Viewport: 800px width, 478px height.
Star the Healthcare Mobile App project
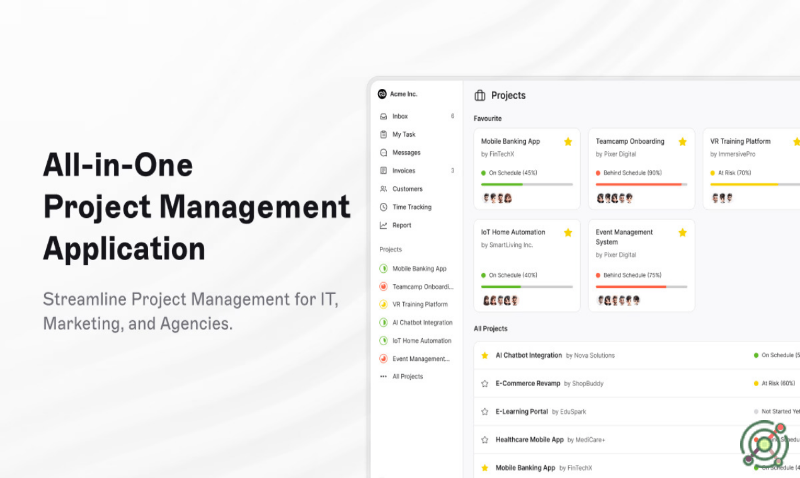pyautogui.click(x=485, y=439)
